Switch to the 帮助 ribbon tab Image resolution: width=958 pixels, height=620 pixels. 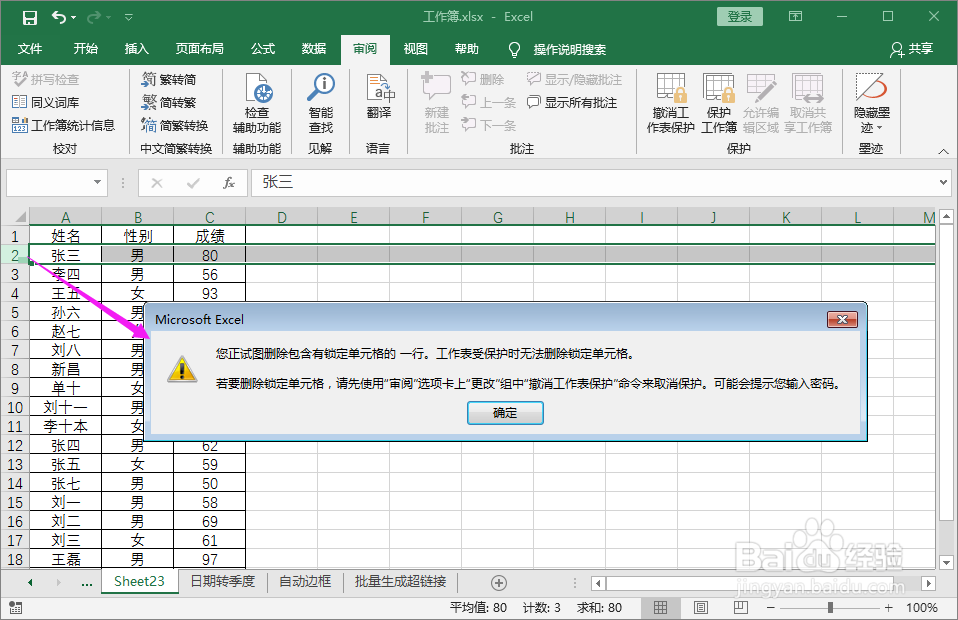[467, 49]
